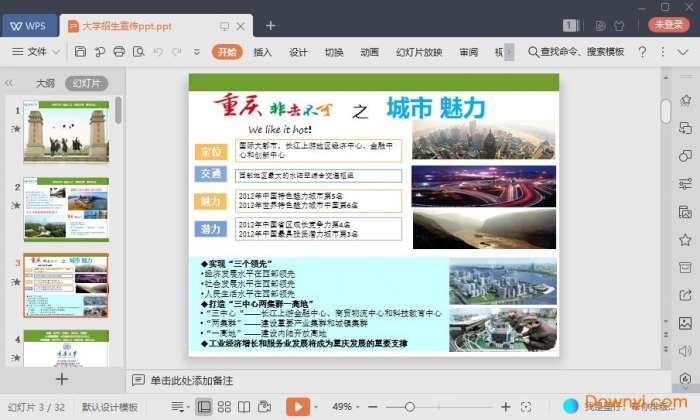Viewport: 700px width, 420px height.
Task: Expand more ribbon tabs arrow
Action: (x=509, y=52)
